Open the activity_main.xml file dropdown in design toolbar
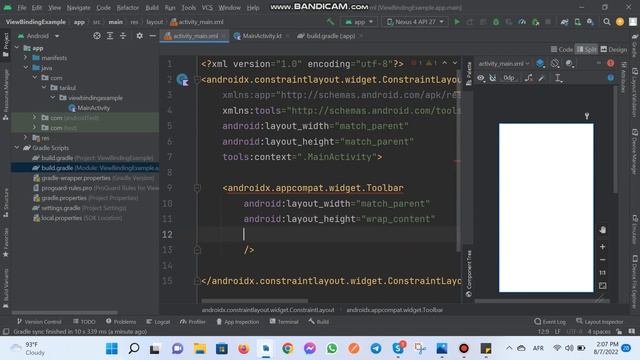640x360 pixels. [x=504, y=63]
